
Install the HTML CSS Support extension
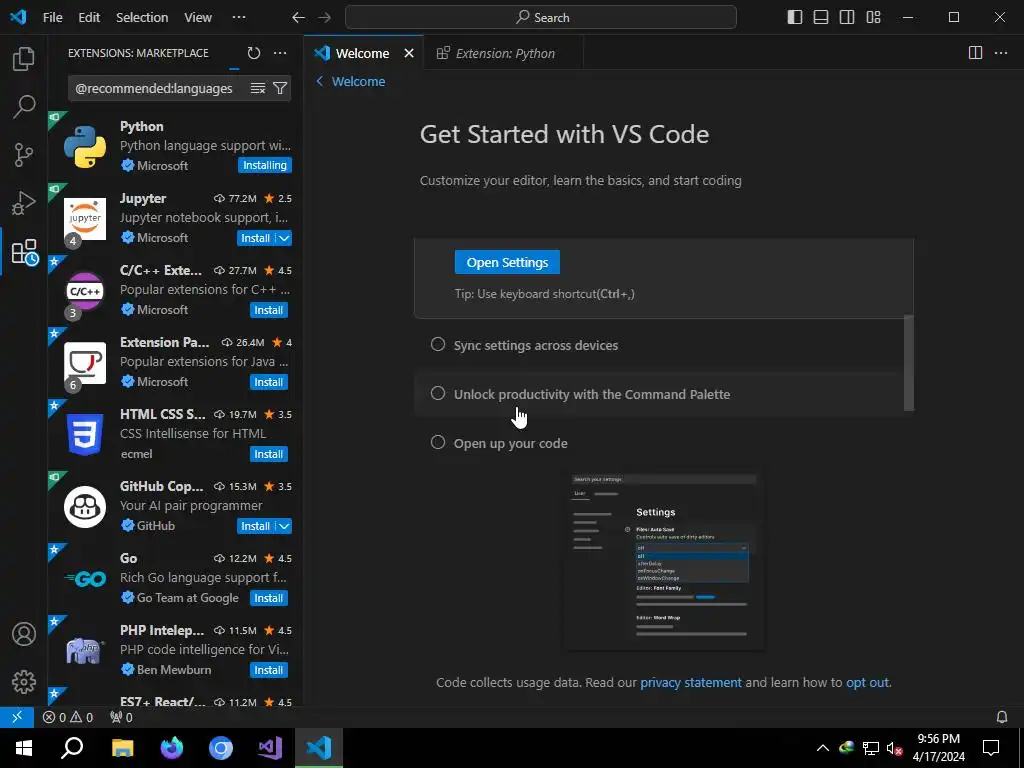(x=268, y=455)
